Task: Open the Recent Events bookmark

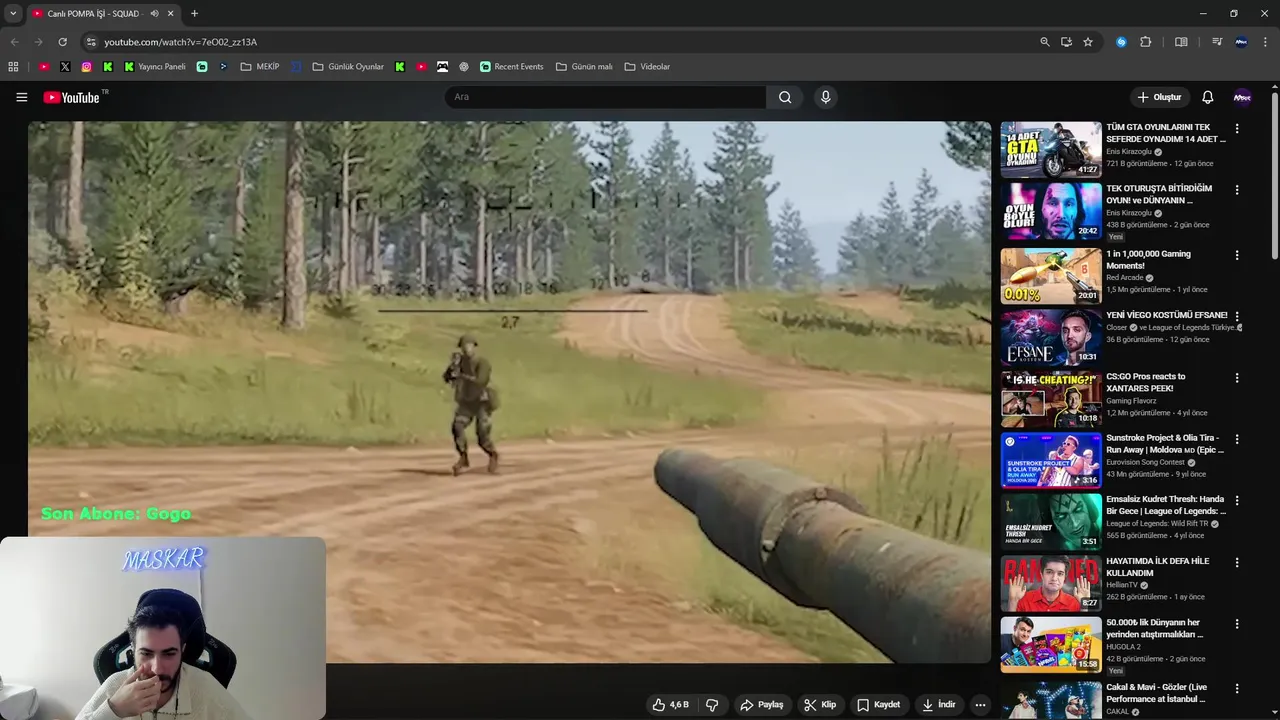Action: (x=511, y=67)
